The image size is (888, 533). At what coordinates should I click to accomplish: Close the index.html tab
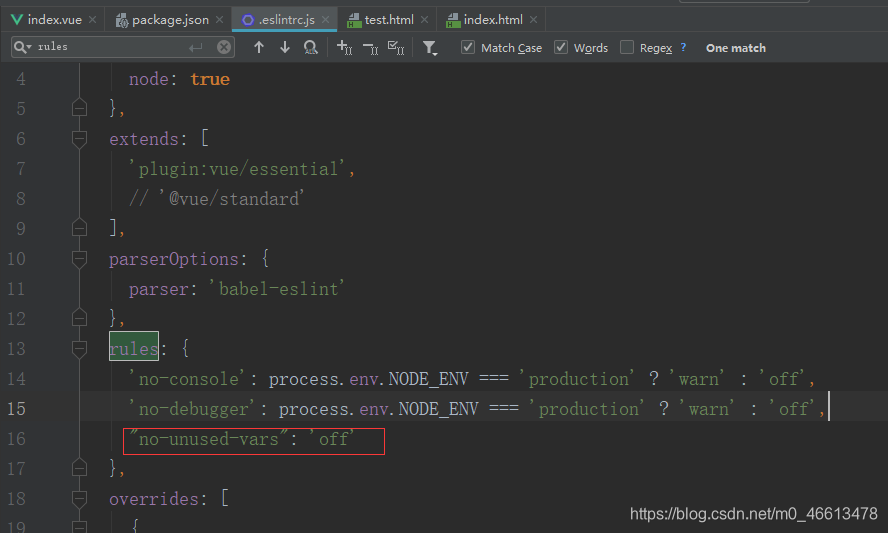pyautogui.click(x=533, y=20)
